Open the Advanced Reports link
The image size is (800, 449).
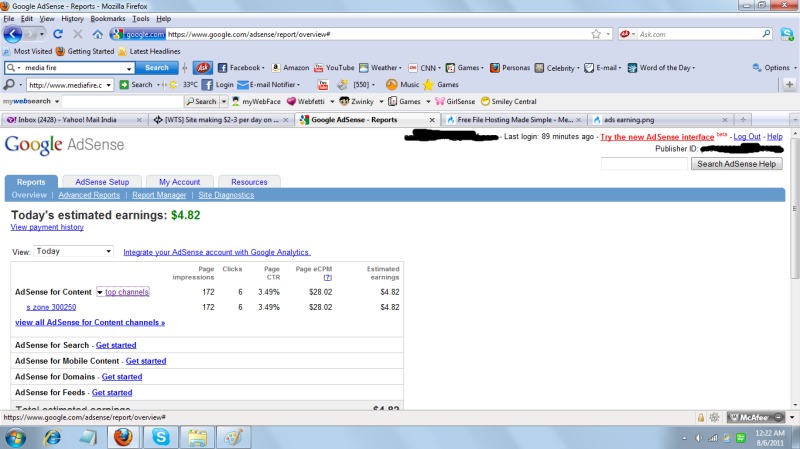click(89, 195)
